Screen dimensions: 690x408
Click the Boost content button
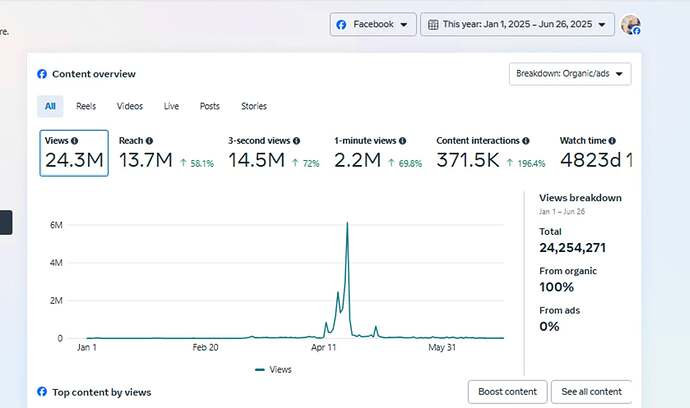pyautogui.click(x=507, y=391)
